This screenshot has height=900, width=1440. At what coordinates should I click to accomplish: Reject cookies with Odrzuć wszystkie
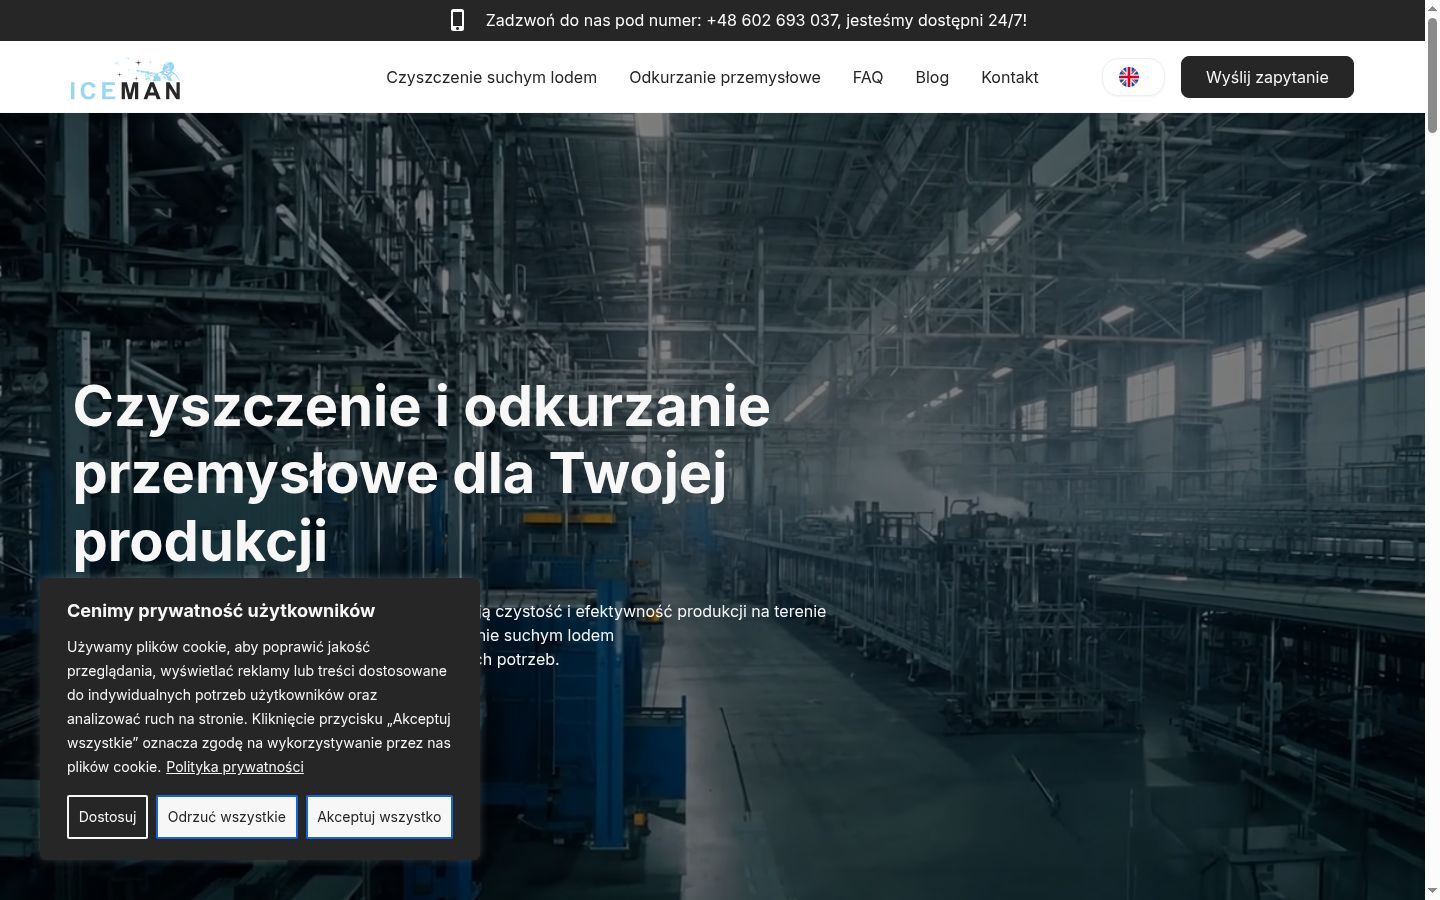click(x=227, y=817)
